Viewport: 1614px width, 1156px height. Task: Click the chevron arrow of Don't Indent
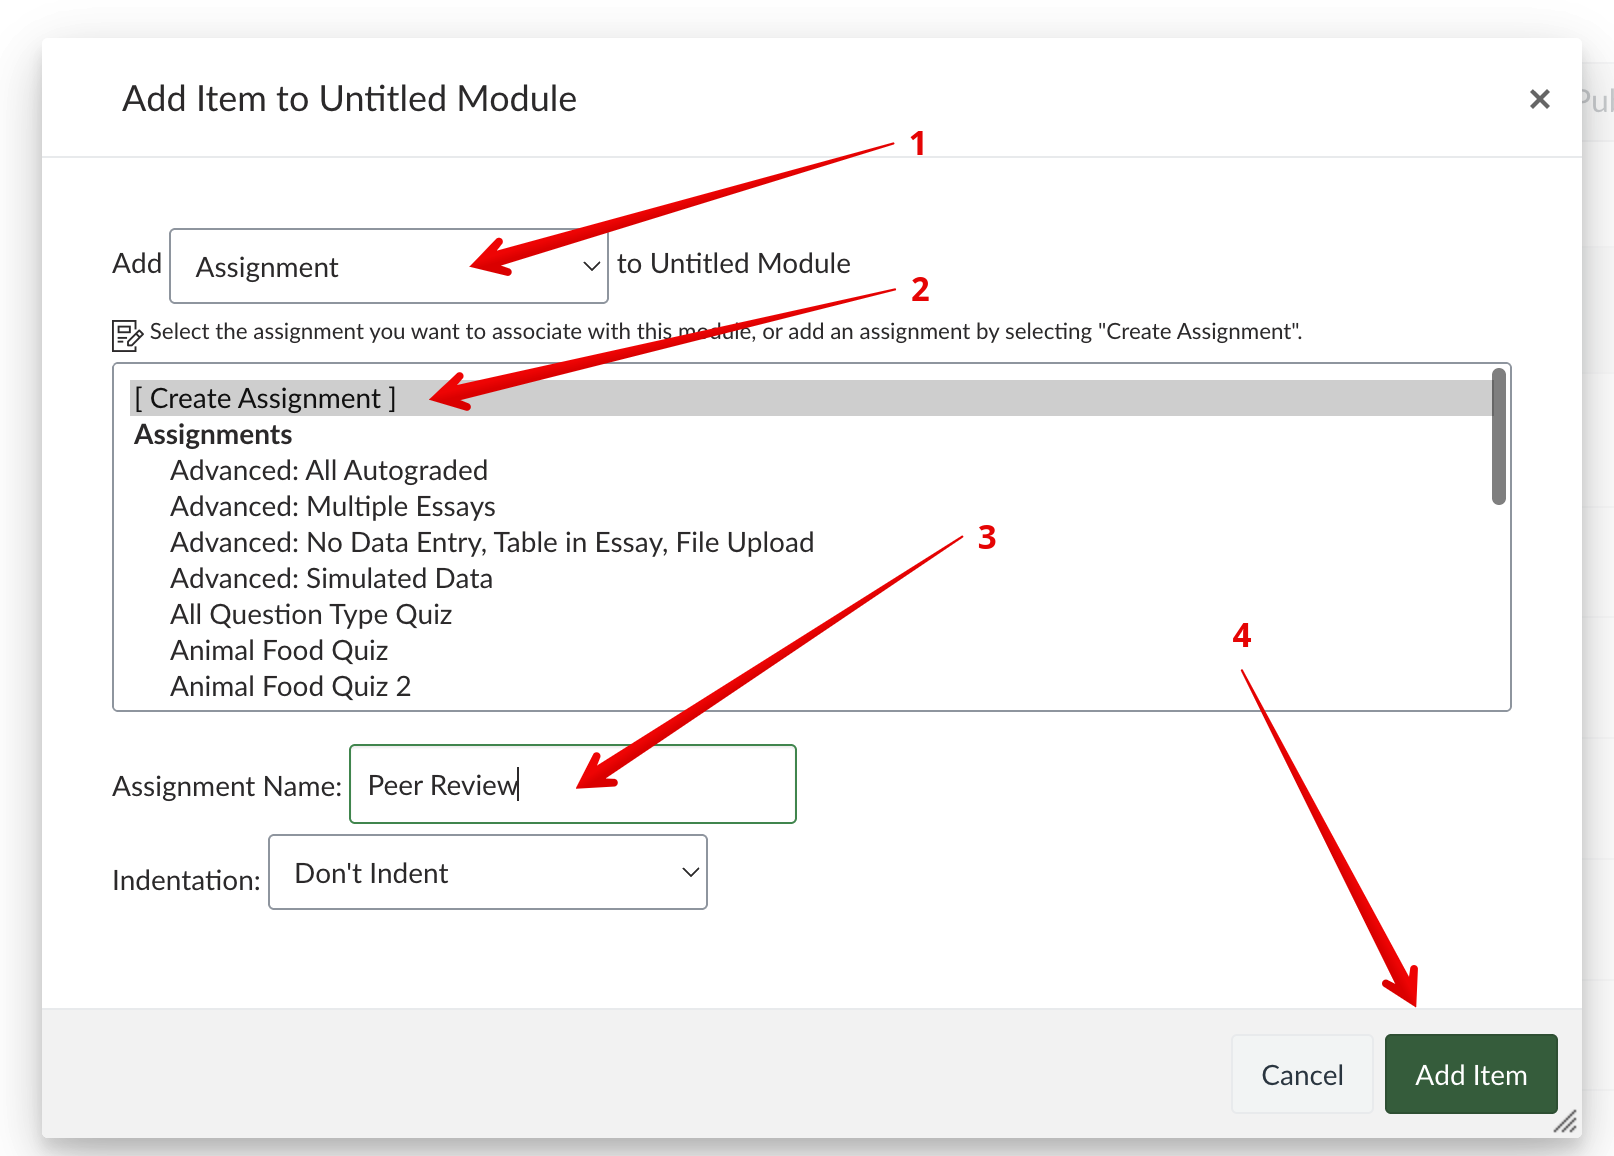coord(690,873)
